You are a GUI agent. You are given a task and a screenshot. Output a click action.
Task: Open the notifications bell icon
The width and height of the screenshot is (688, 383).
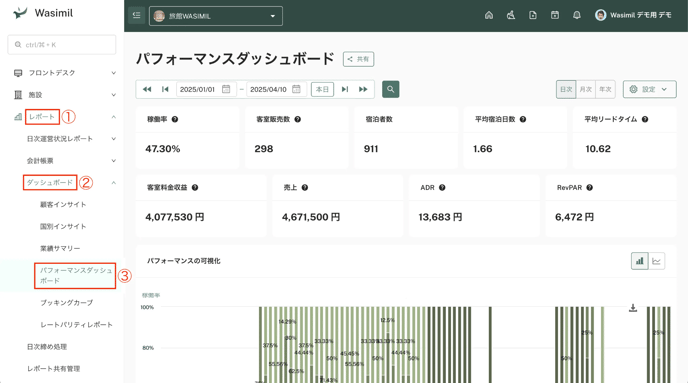[577, 15]
